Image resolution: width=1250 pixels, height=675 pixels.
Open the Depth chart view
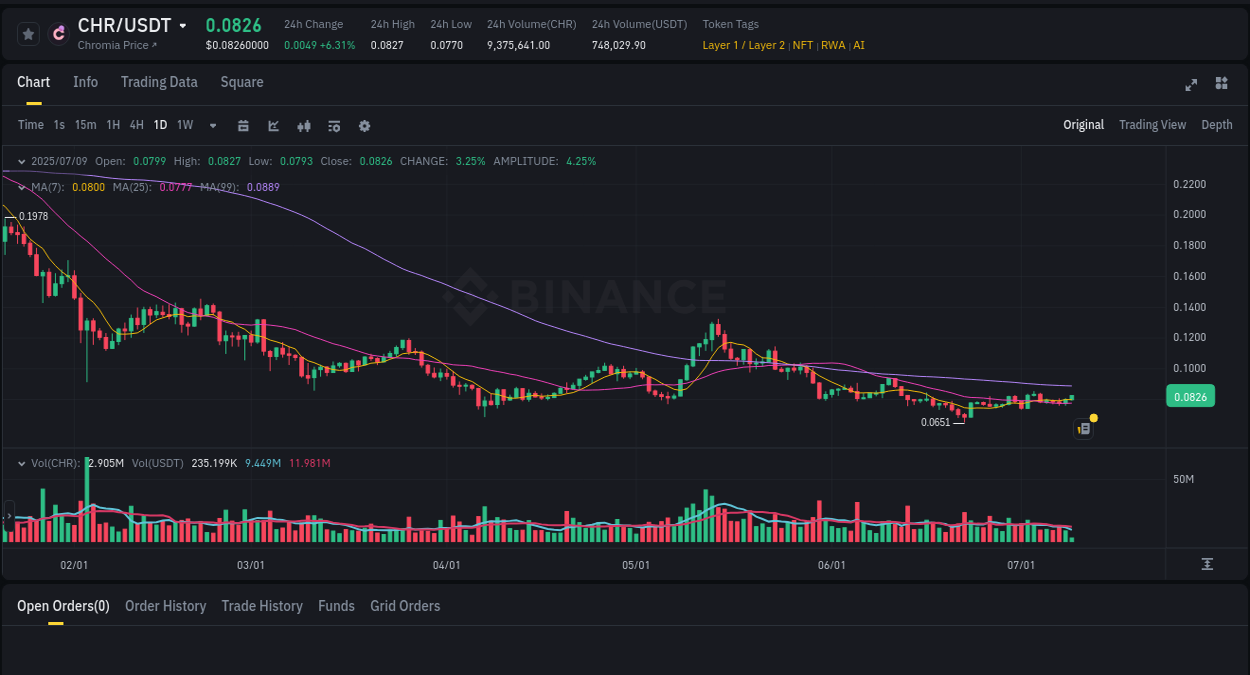pyautogui.click(x=1217, y=124)
